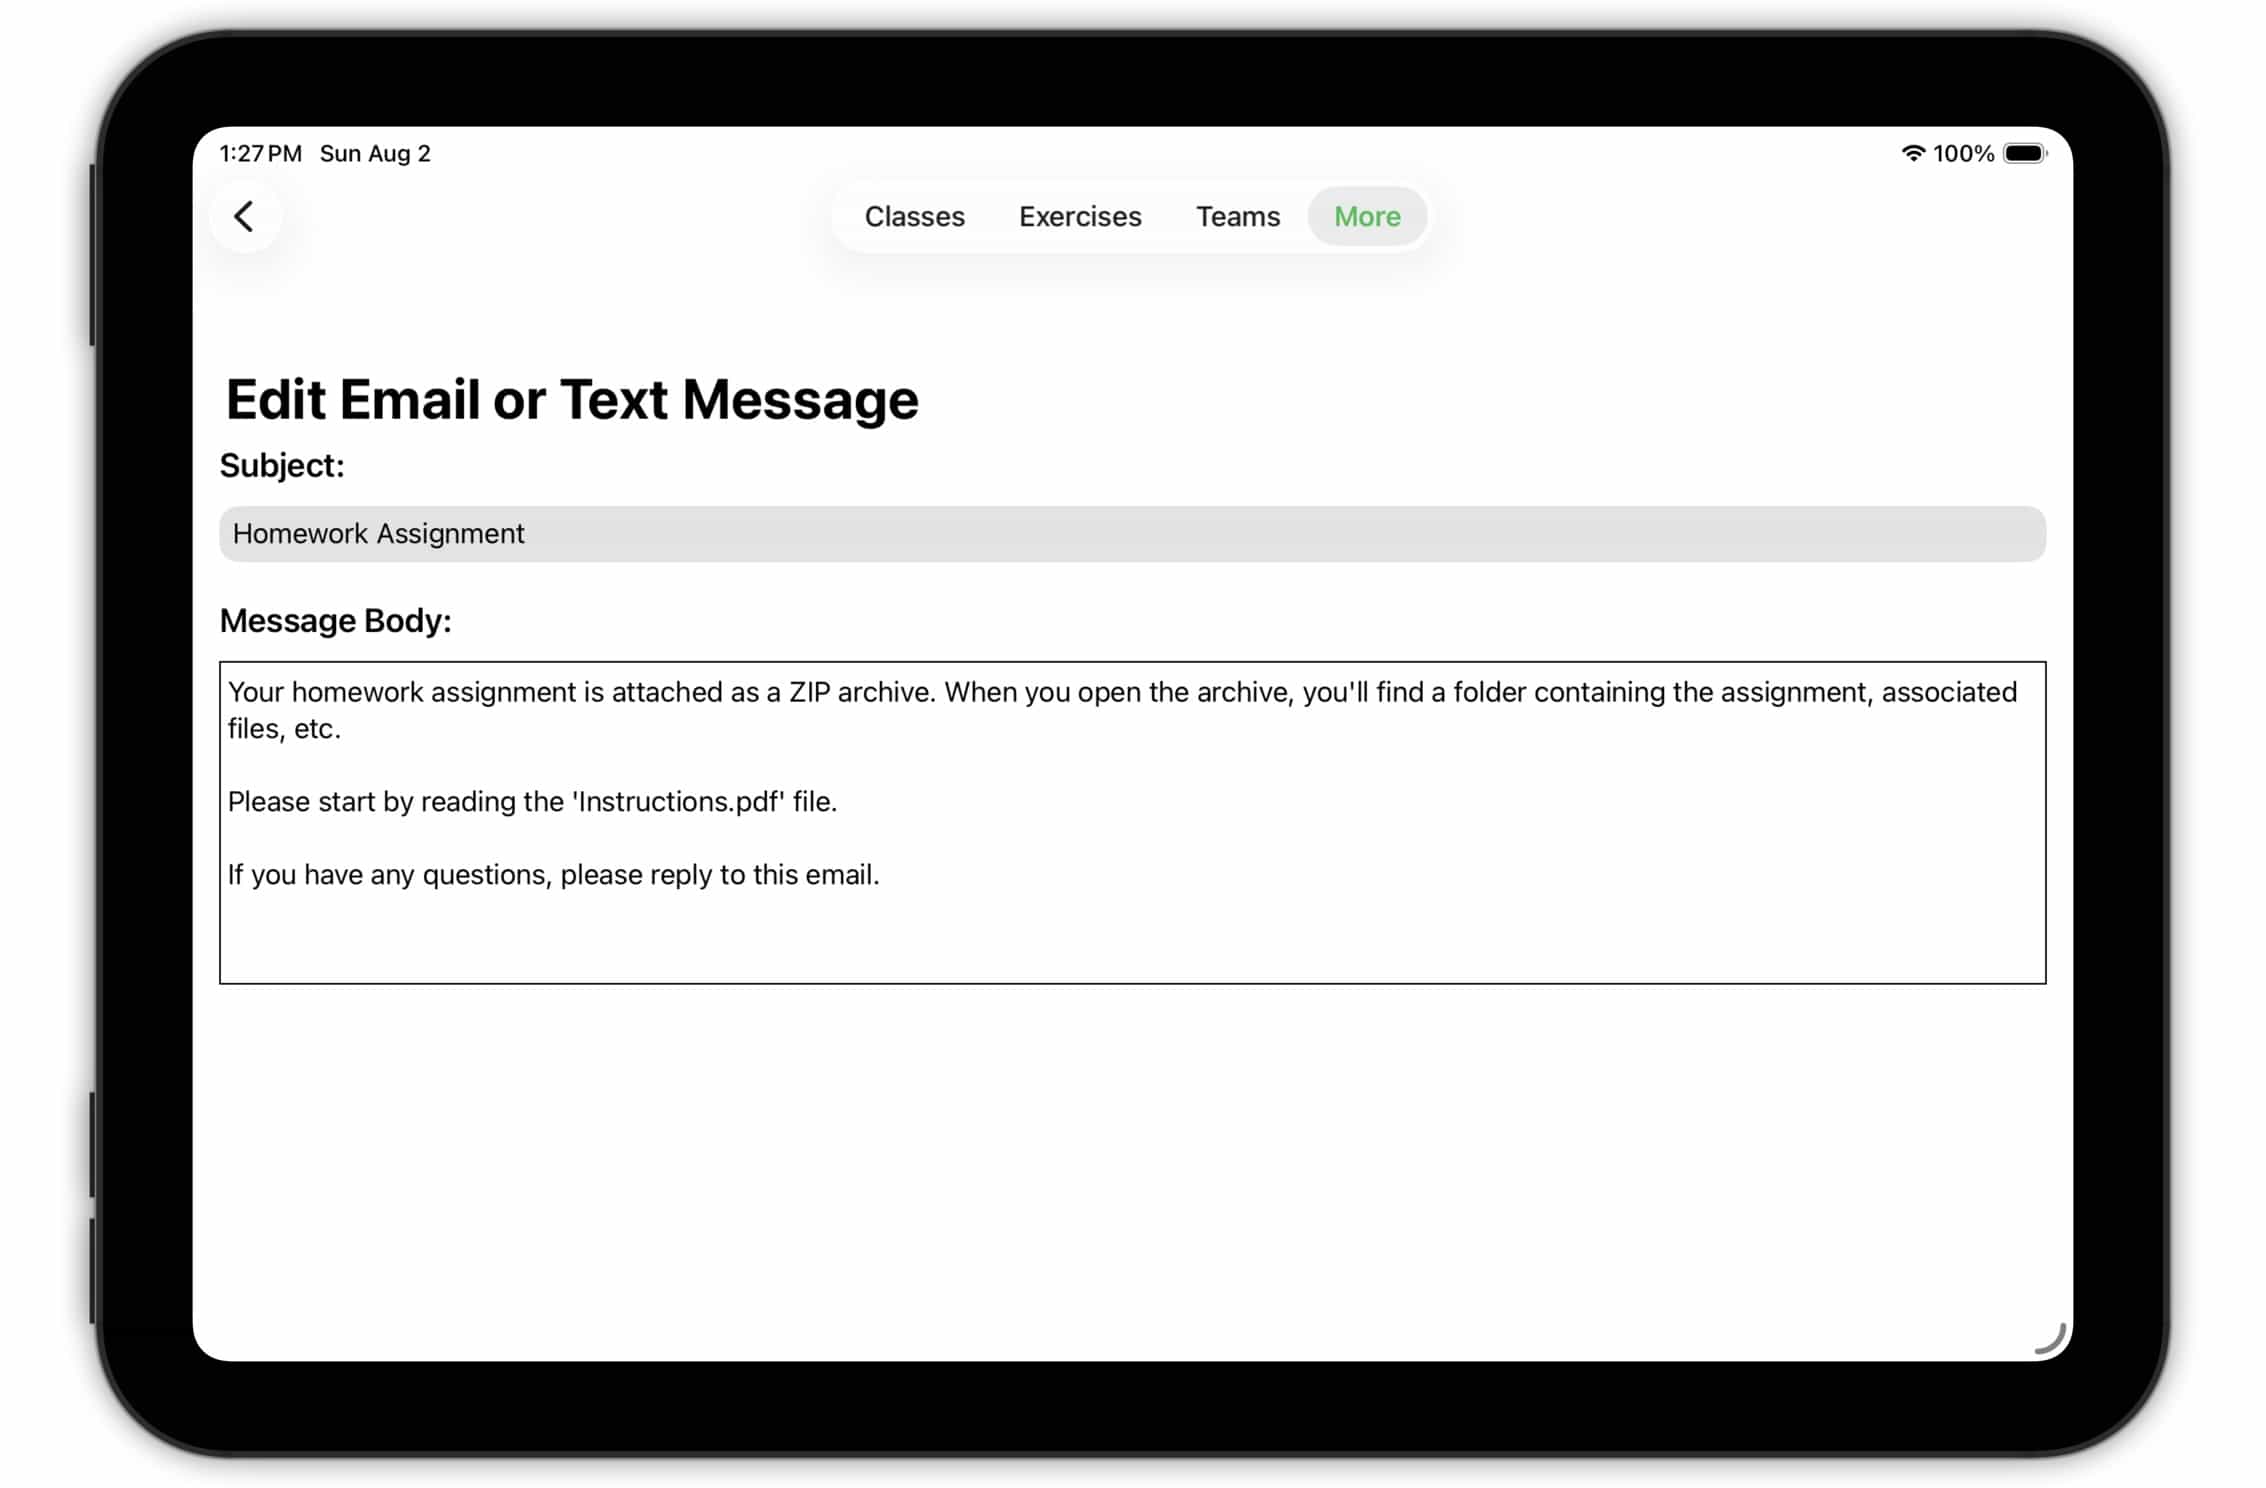Image resolution: width=2266 pixels, height=1488 pixels.
Task: Tap the battery icon in status bar
Action: (x=2025, y=153)
